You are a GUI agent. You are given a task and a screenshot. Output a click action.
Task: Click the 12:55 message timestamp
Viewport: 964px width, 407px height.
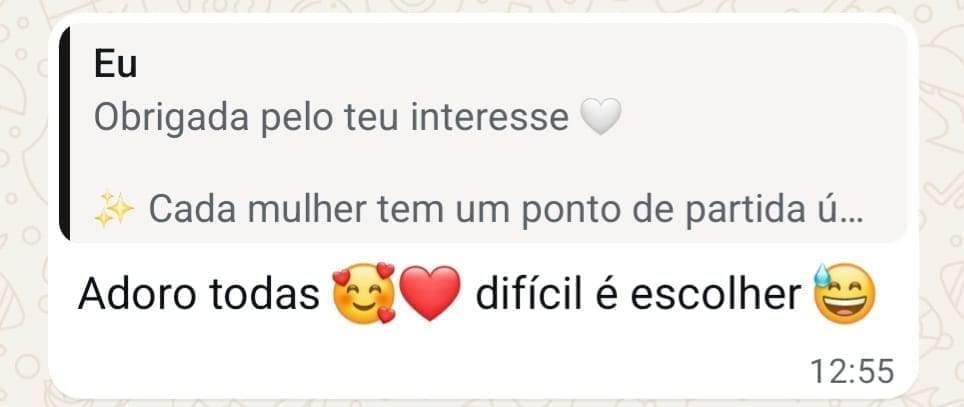tap(851, 372)
